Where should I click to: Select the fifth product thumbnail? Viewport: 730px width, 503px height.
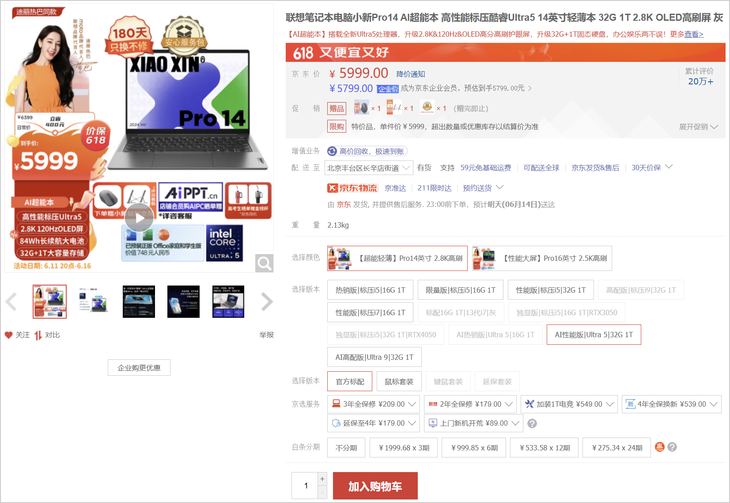coord(228,302)
